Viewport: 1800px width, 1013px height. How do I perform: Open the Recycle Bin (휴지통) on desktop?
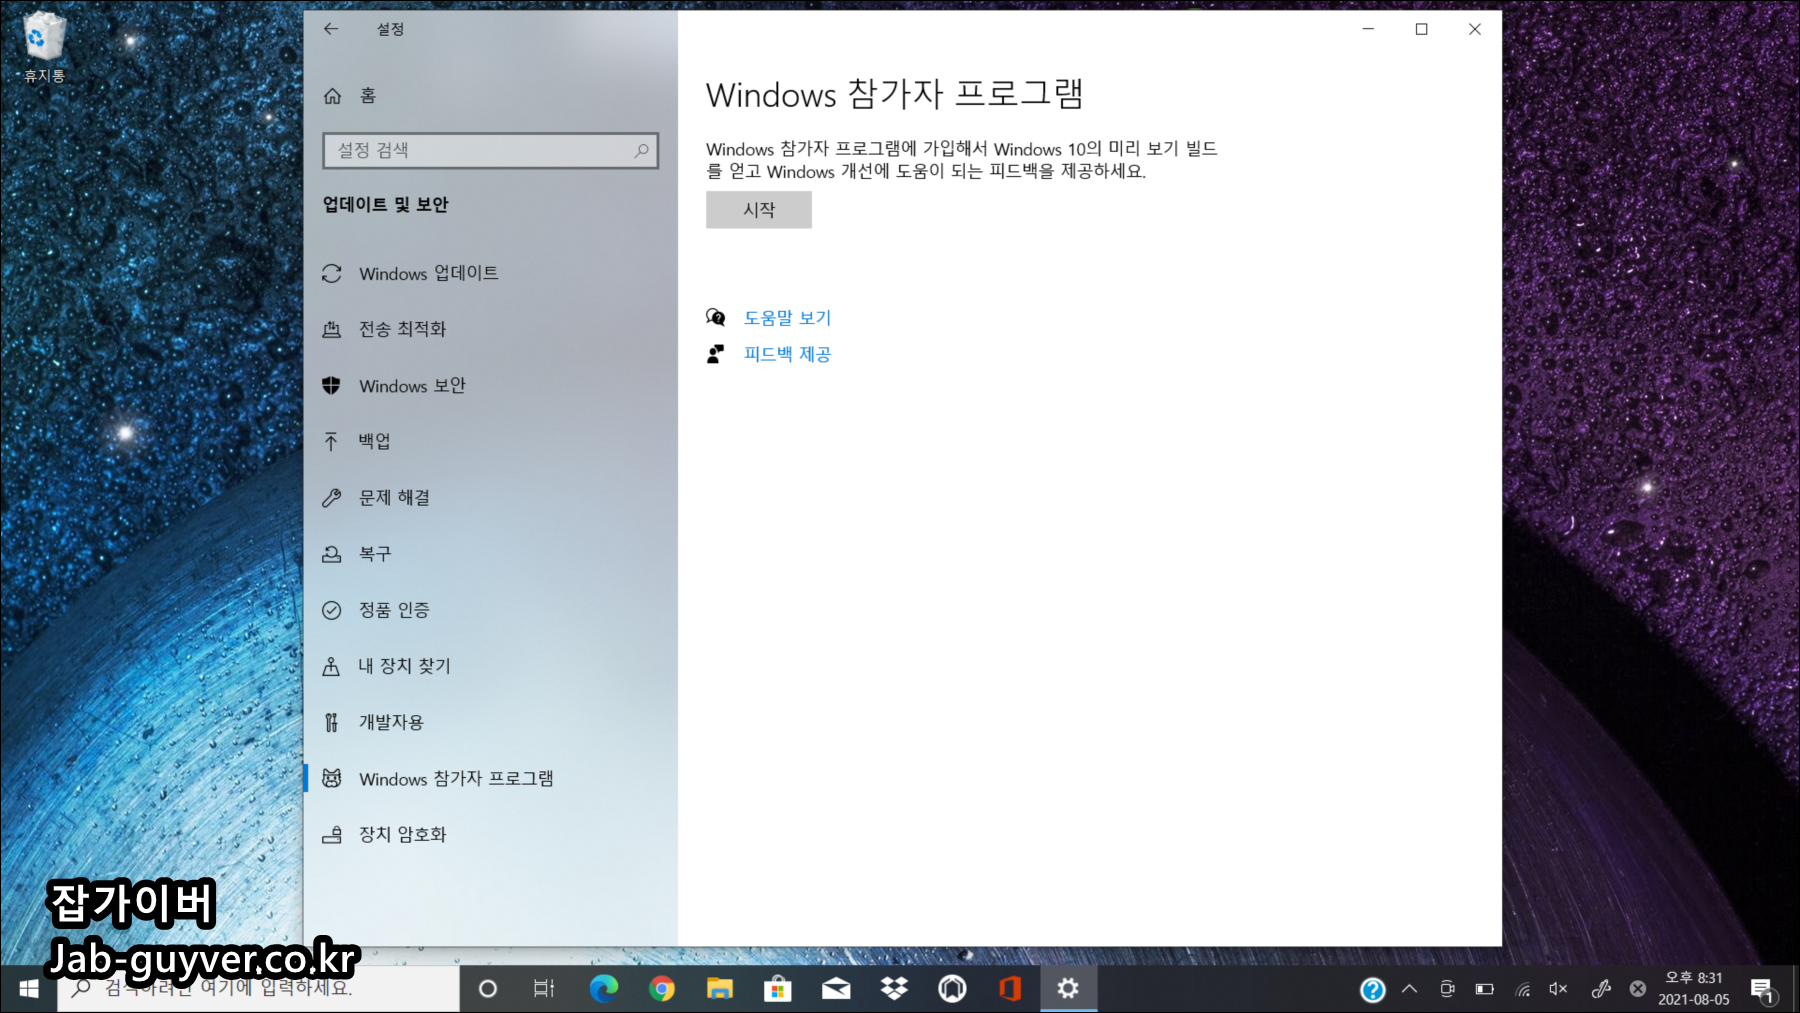[44, 47]
